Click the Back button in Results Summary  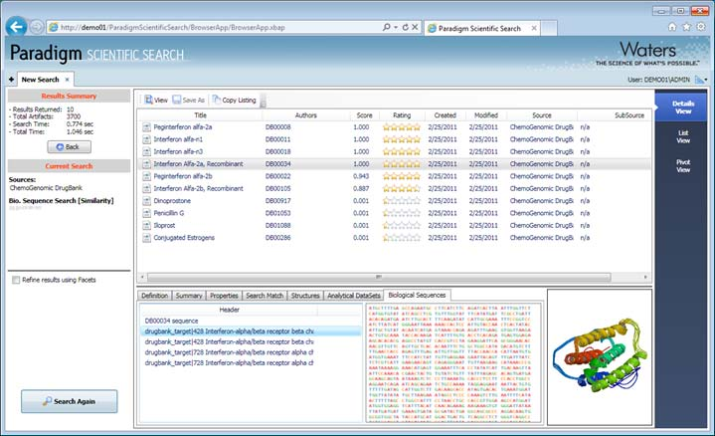coord(69,147)
